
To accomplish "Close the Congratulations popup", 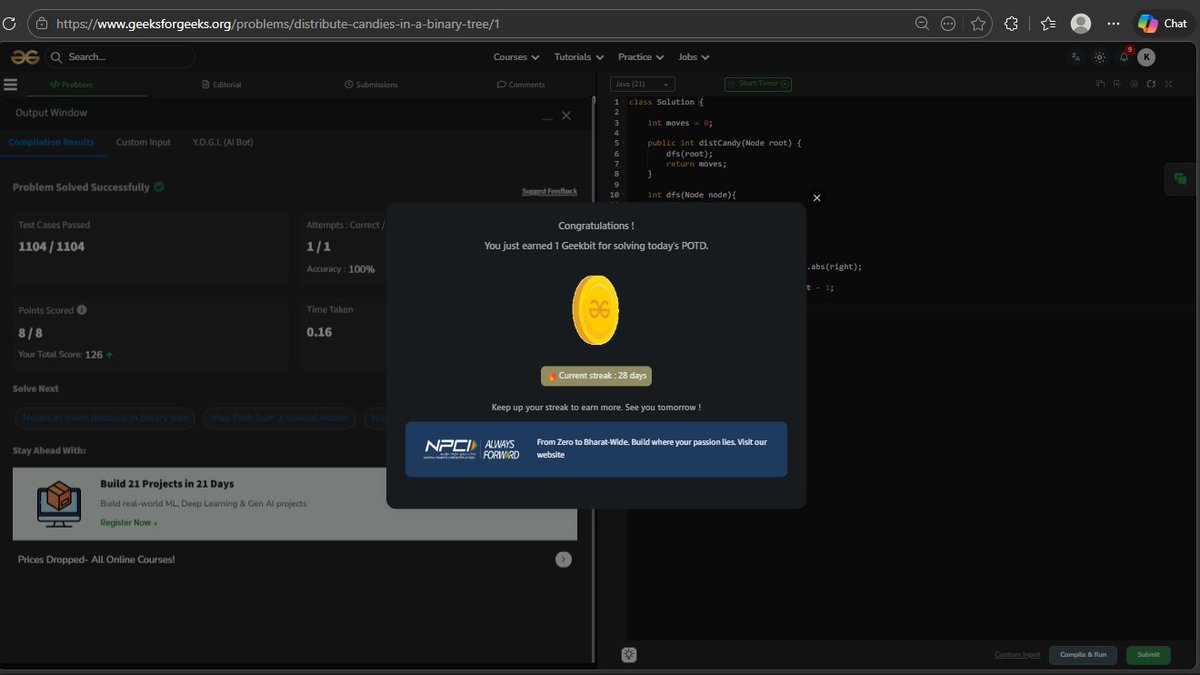I will [816, 198].
